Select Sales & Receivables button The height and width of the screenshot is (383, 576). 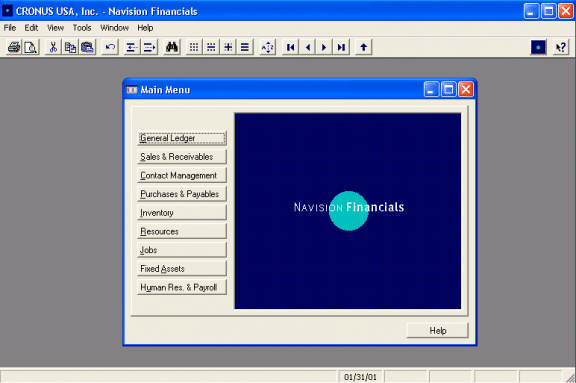(x=182, y=157)
